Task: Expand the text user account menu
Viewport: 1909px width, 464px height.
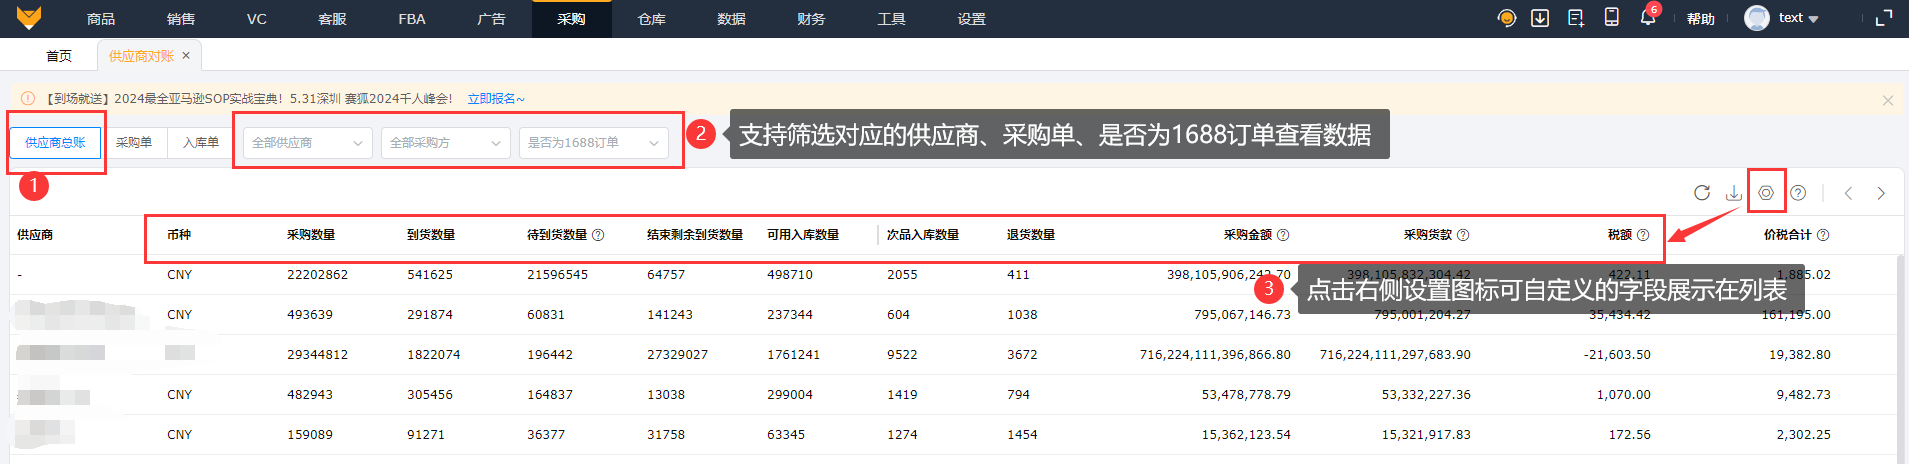Action: point(1798,18)
